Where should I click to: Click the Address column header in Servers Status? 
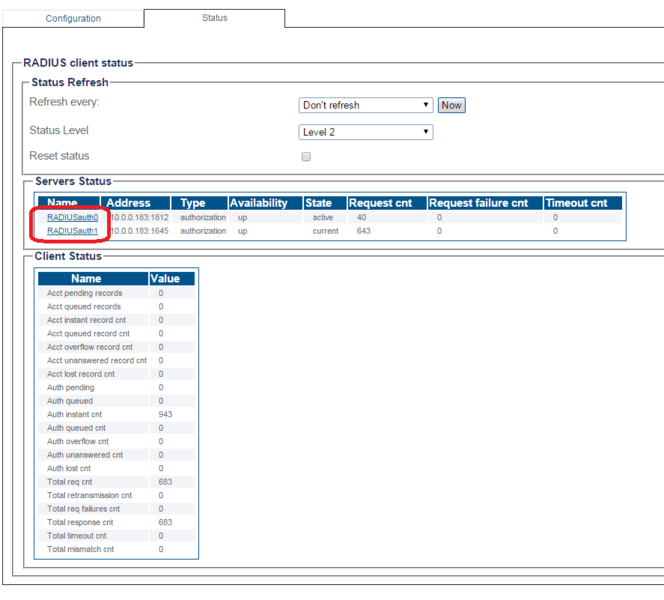[x=135, y=203]
